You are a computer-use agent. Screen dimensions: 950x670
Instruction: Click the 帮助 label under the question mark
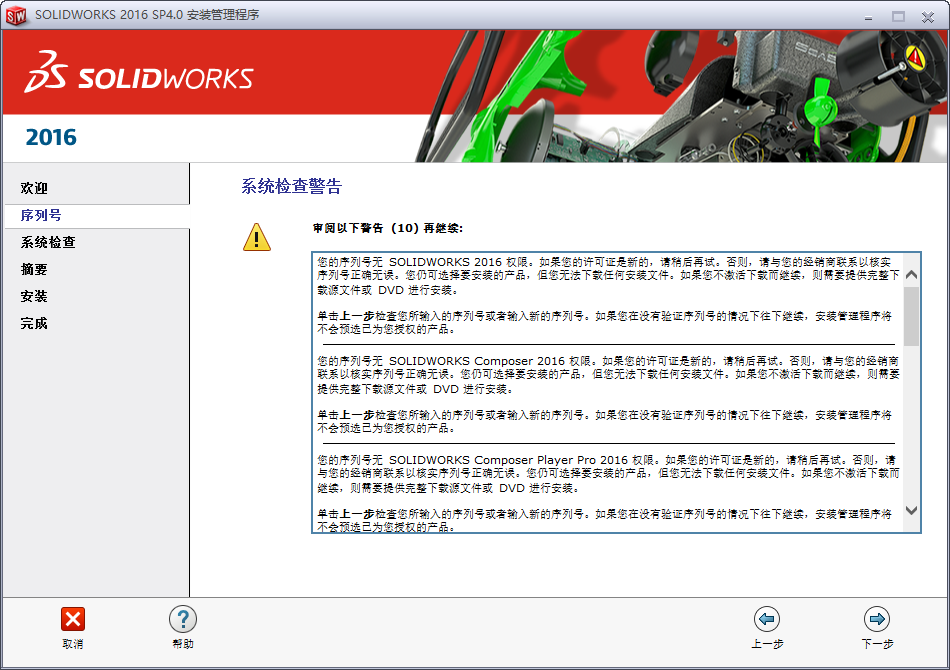tap(183, 644)
